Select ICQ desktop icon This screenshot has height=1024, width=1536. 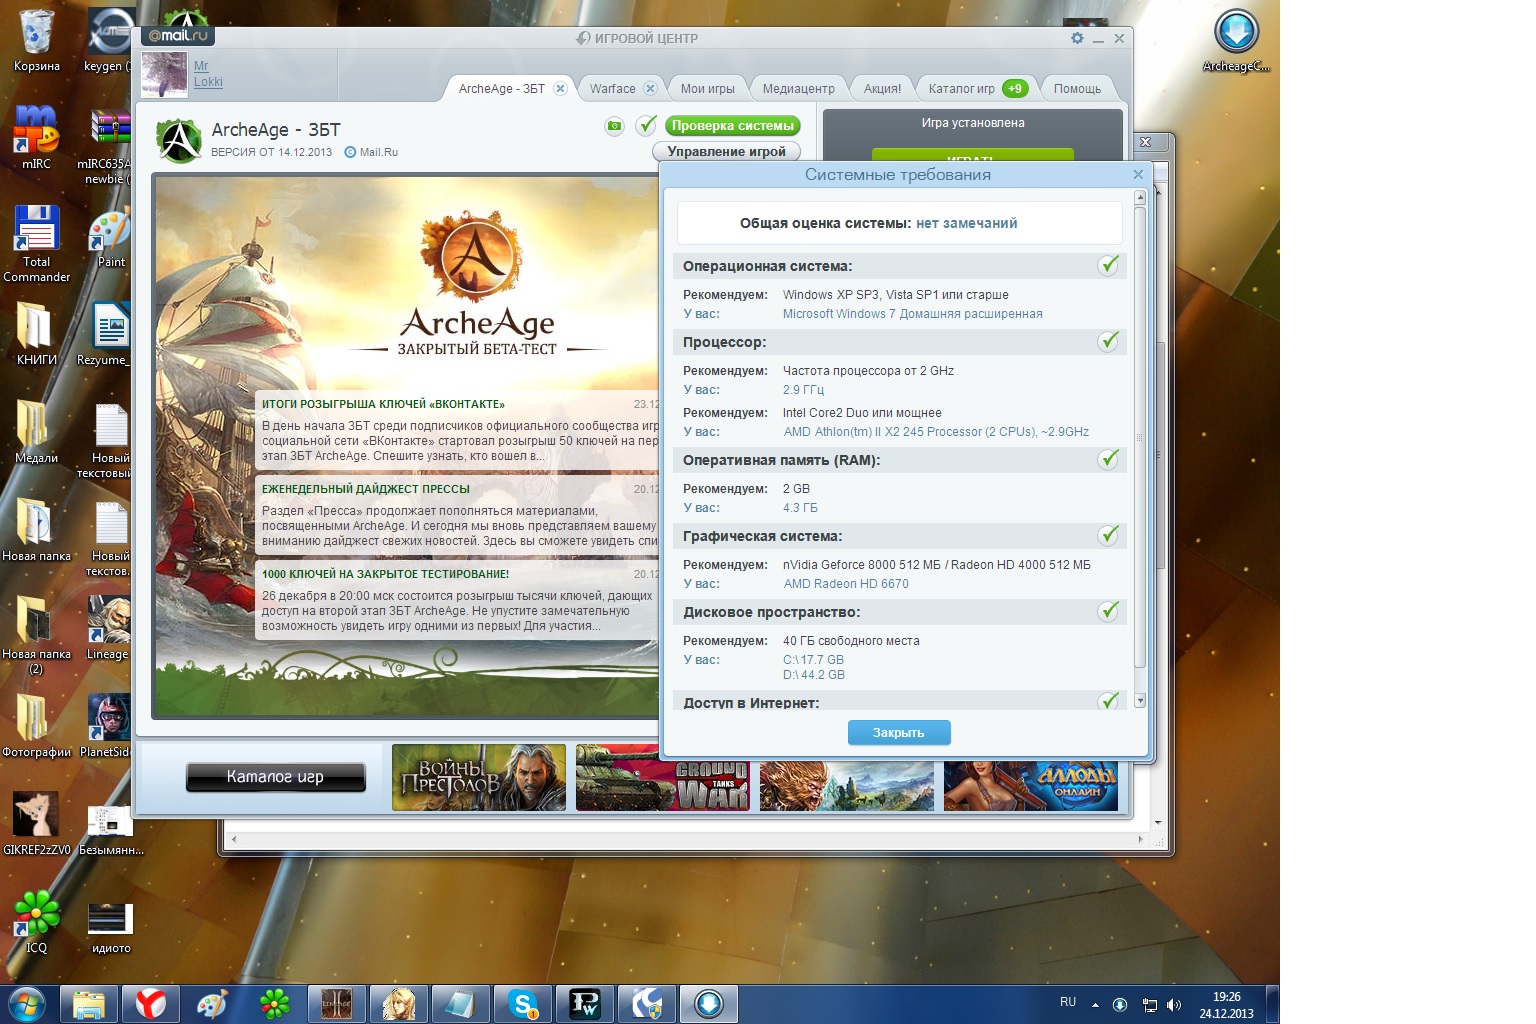click(x=36, y=921)
